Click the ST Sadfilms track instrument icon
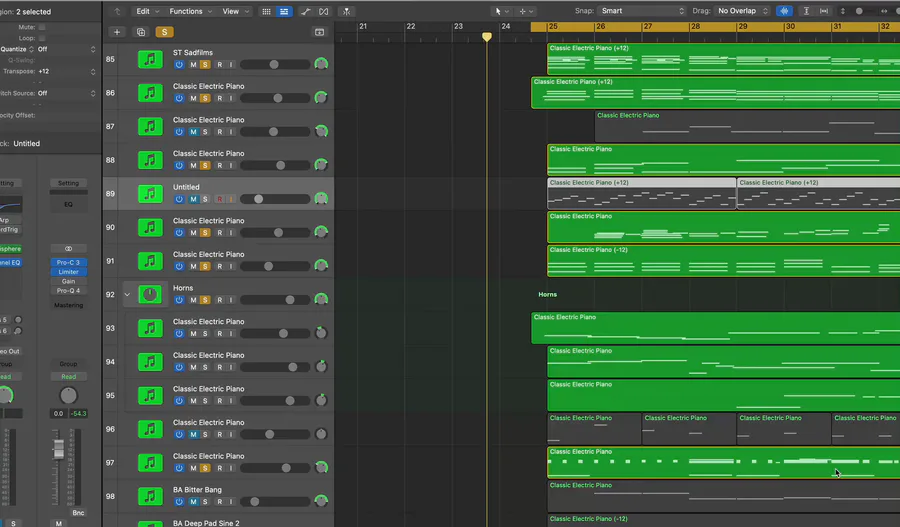900x527 pixels. pos(150,59)
